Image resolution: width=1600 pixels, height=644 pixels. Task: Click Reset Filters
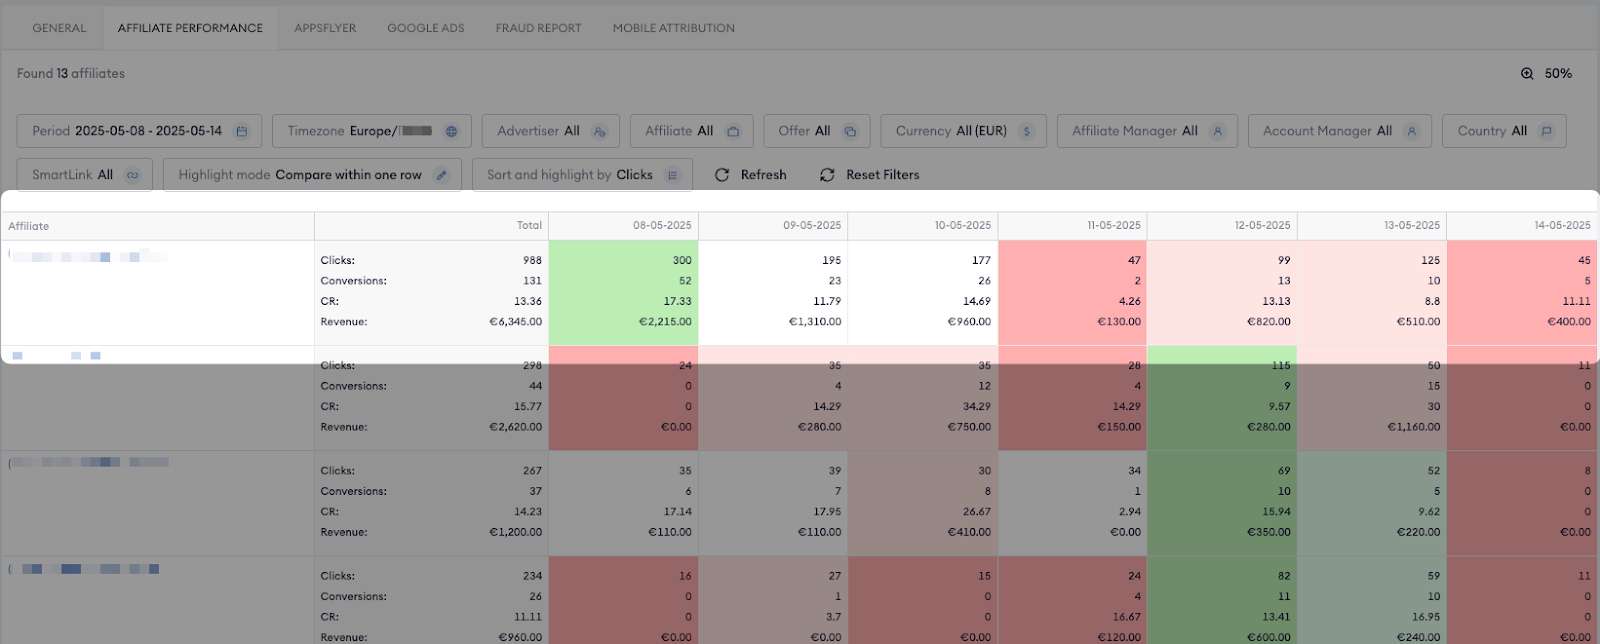(869, 175)
